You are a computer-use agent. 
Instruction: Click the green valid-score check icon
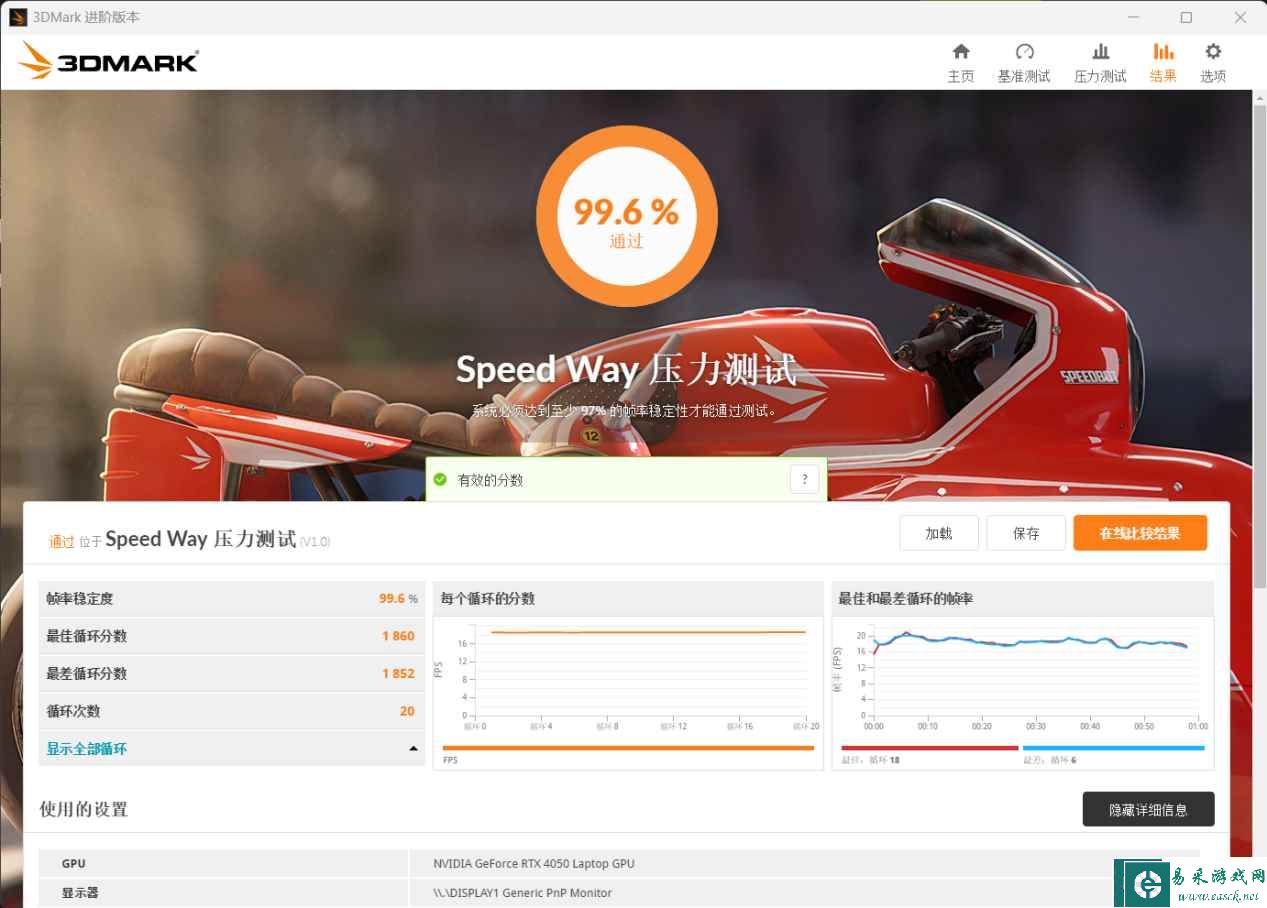[440, 480]
